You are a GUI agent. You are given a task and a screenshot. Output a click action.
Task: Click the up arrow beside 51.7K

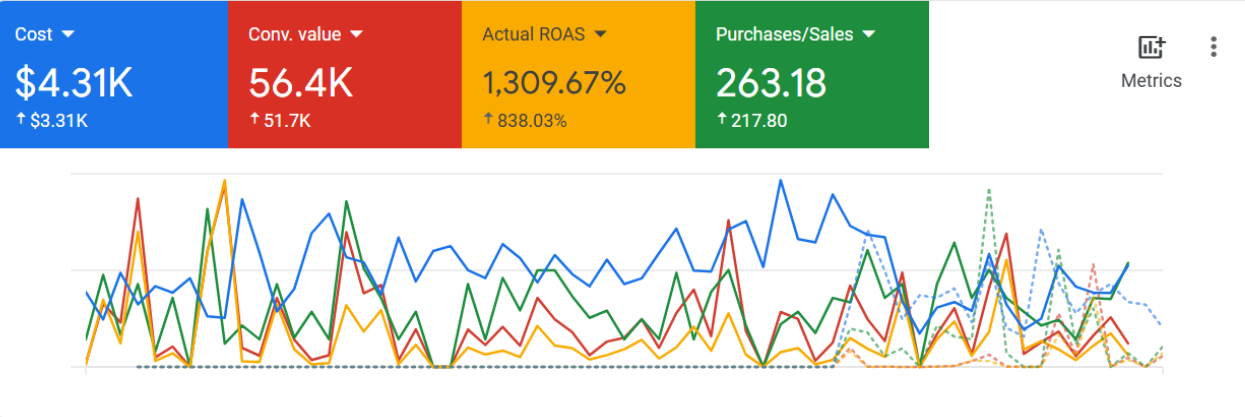(255, 121)
